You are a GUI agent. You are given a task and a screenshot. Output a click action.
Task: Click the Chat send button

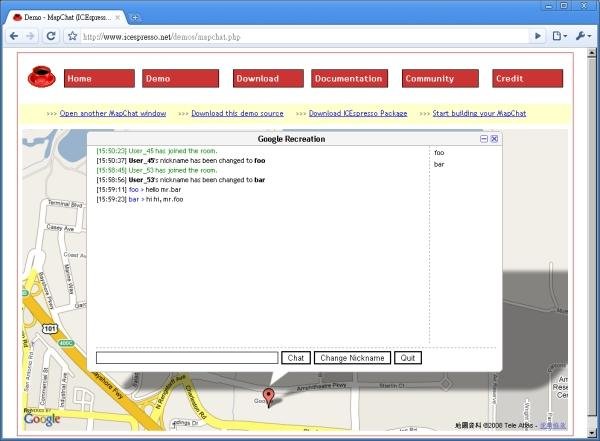tap(295, 358)
